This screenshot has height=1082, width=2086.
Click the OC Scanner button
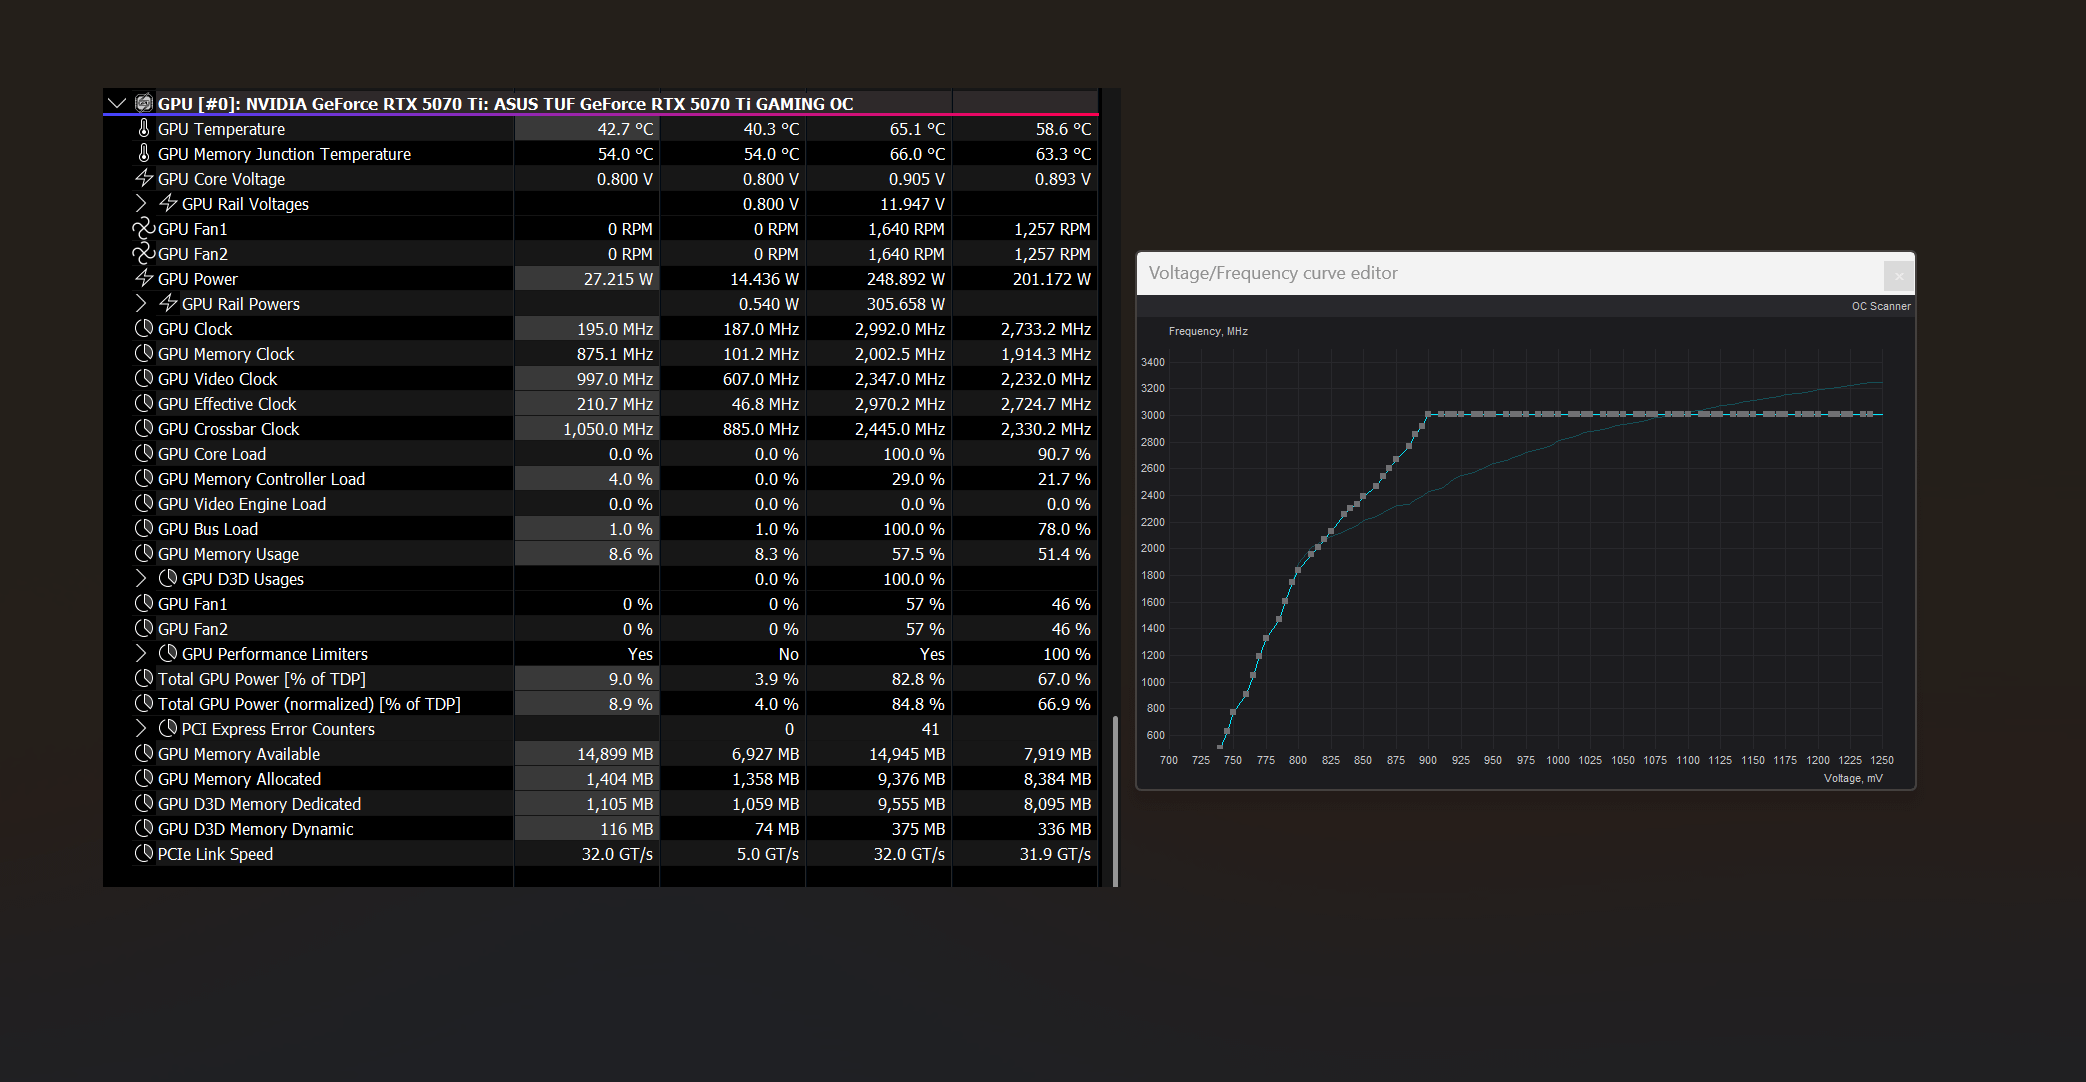[1880, 306]
